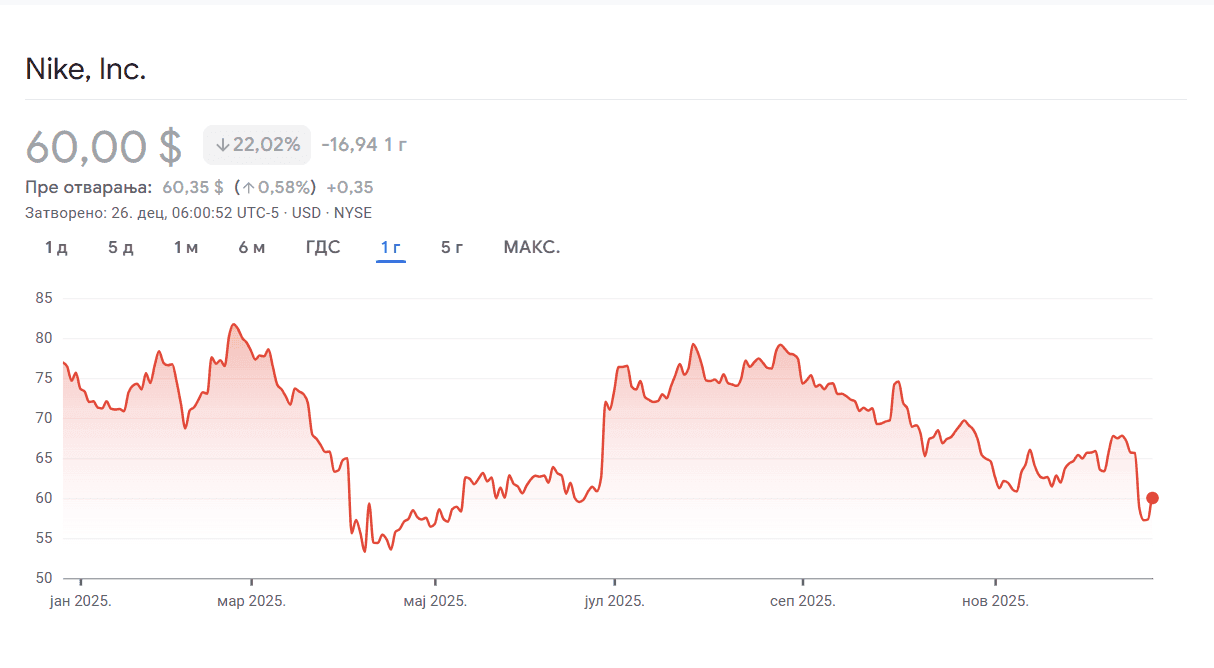1214x668 pixels.
Task: Click the 60,00 $ current price
Action: point(104,146)
